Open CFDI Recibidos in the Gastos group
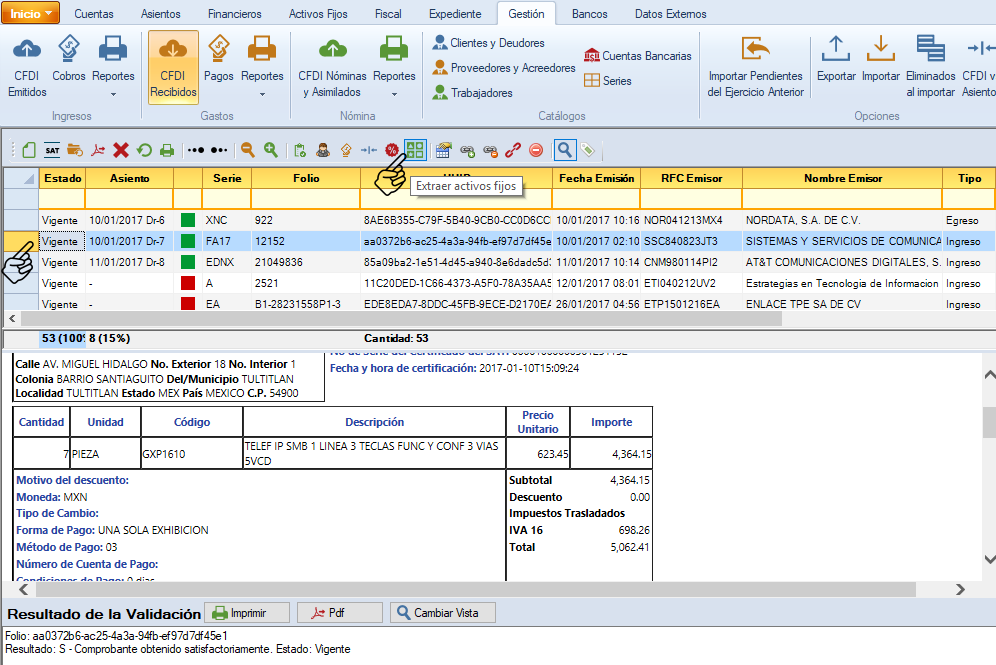Image resolution: width=996 pixels, height=665 pixels. click(173, 66)
